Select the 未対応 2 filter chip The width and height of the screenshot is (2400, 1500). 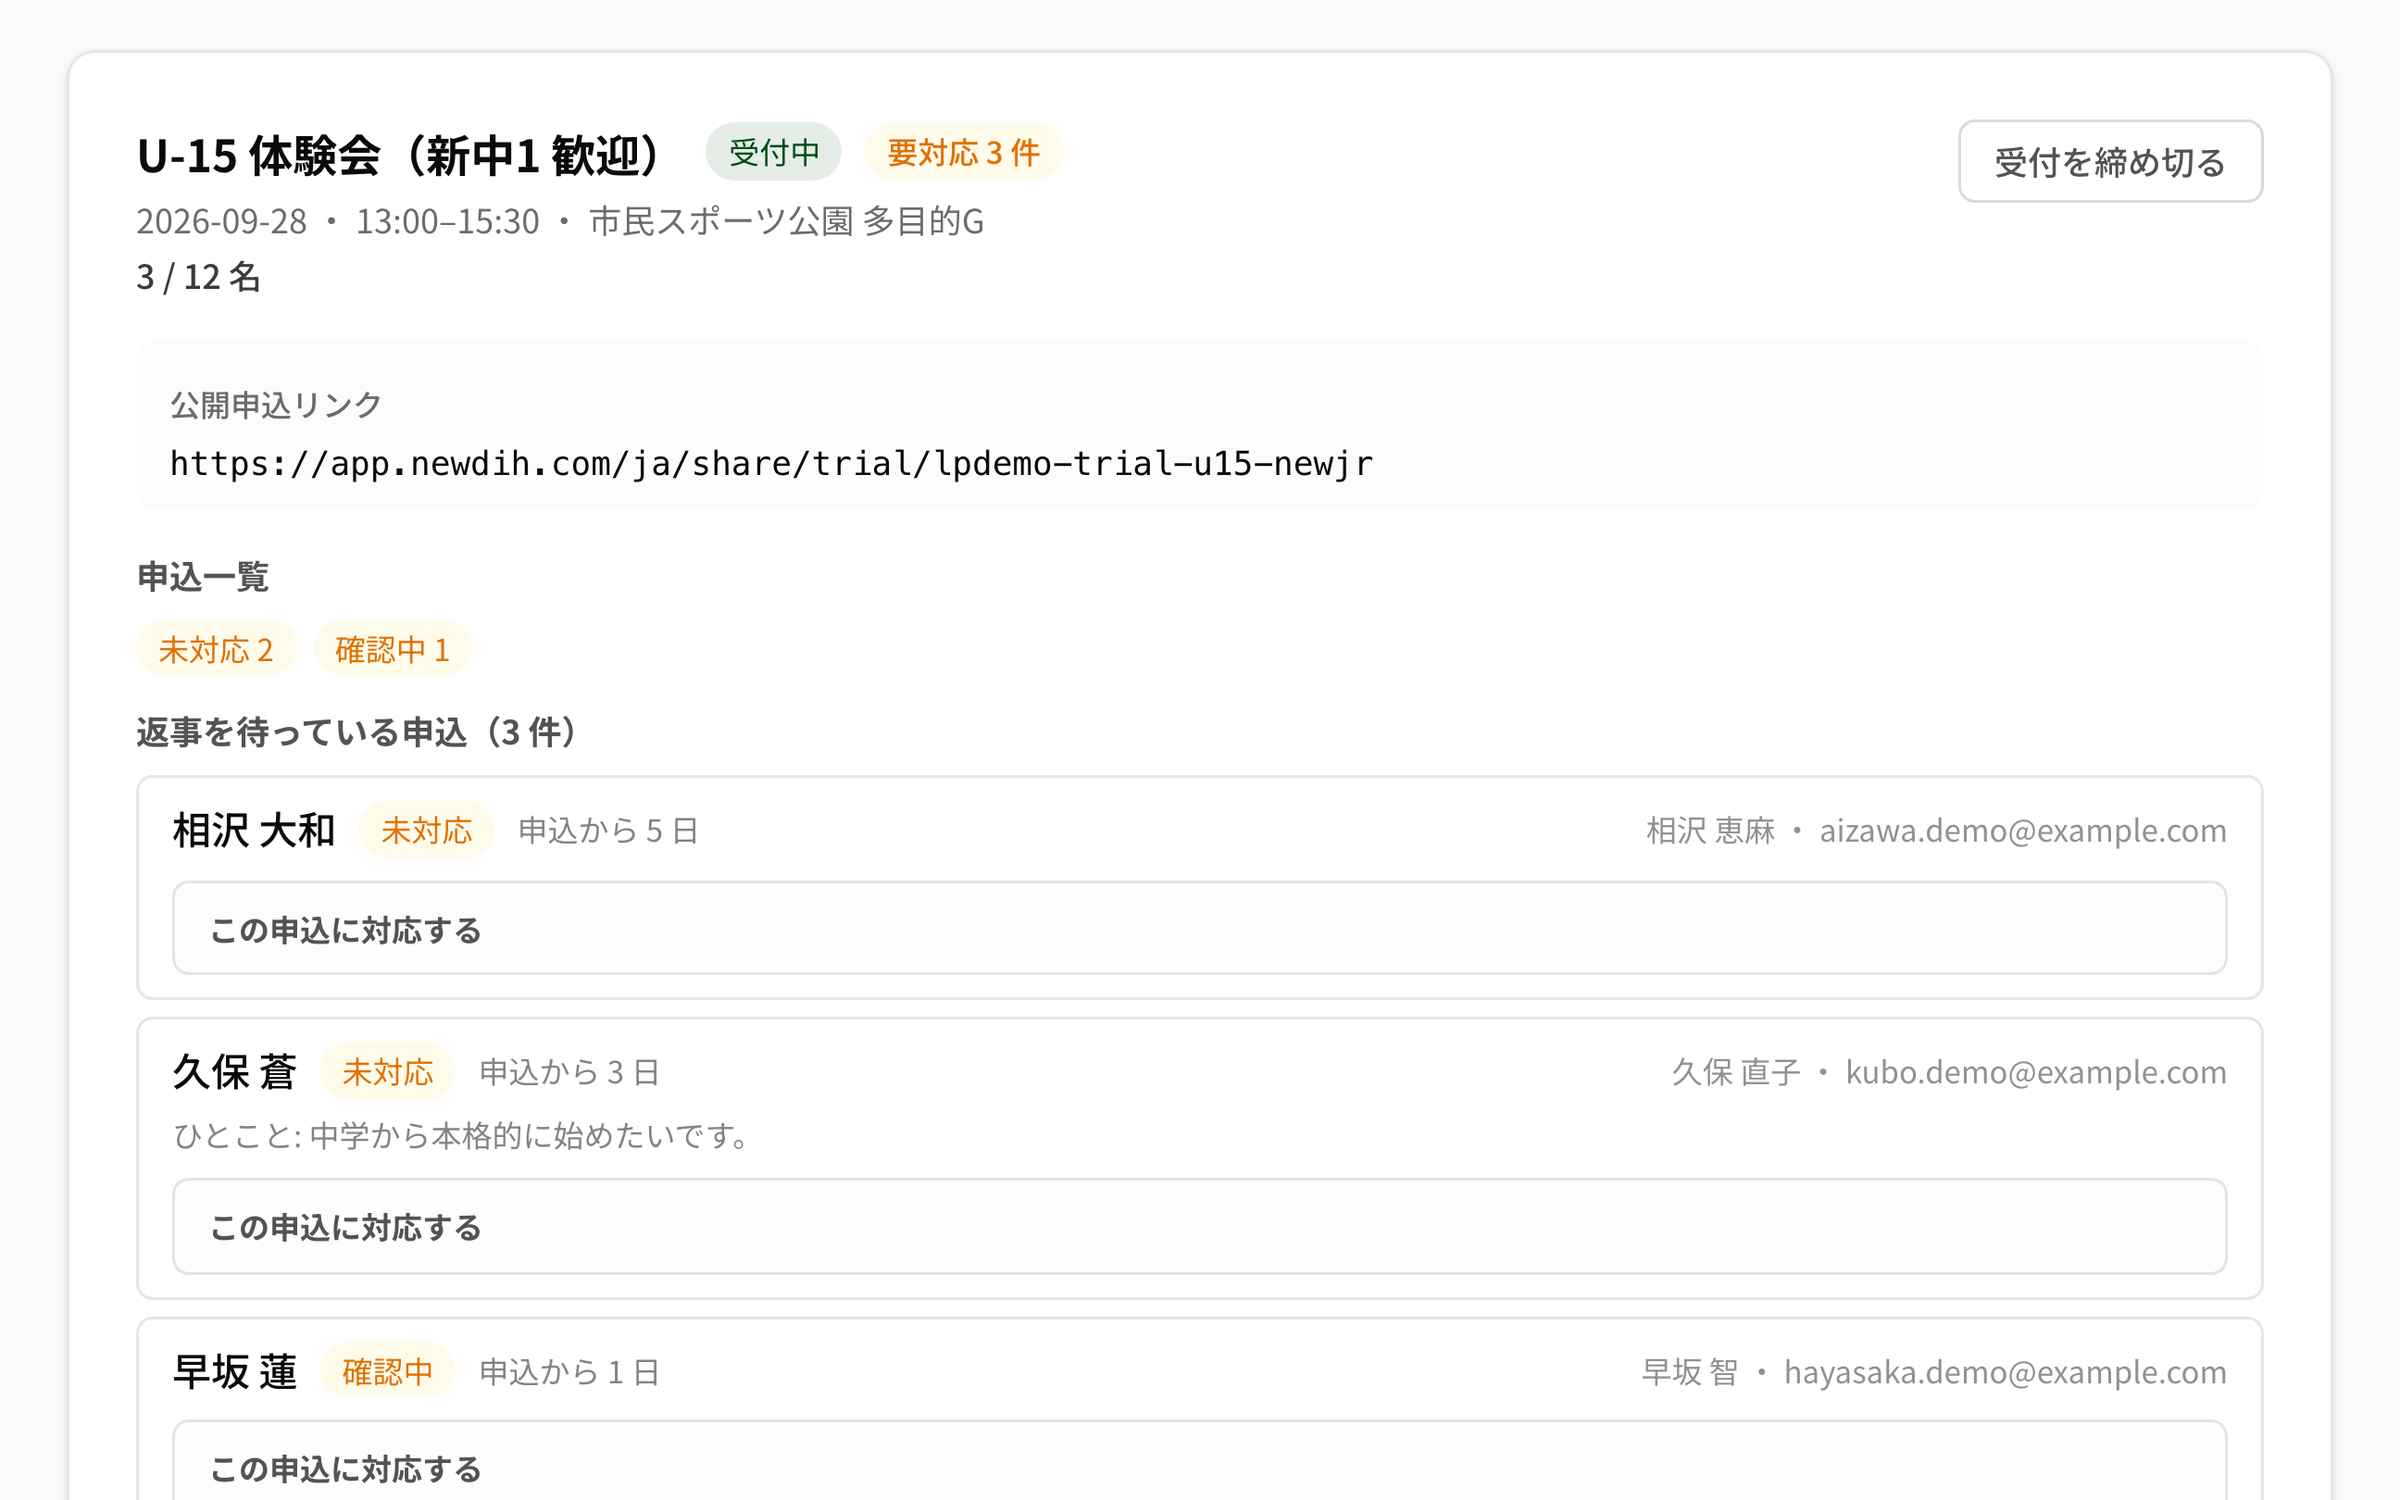tap(216, 648)
